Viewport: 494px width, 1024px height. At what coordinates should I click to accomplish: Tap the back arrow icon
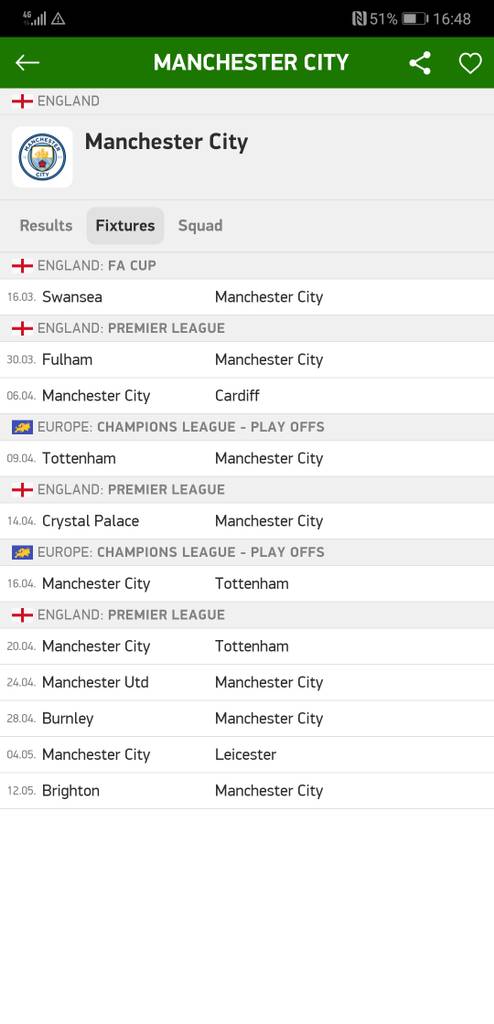tap(27, 63)
